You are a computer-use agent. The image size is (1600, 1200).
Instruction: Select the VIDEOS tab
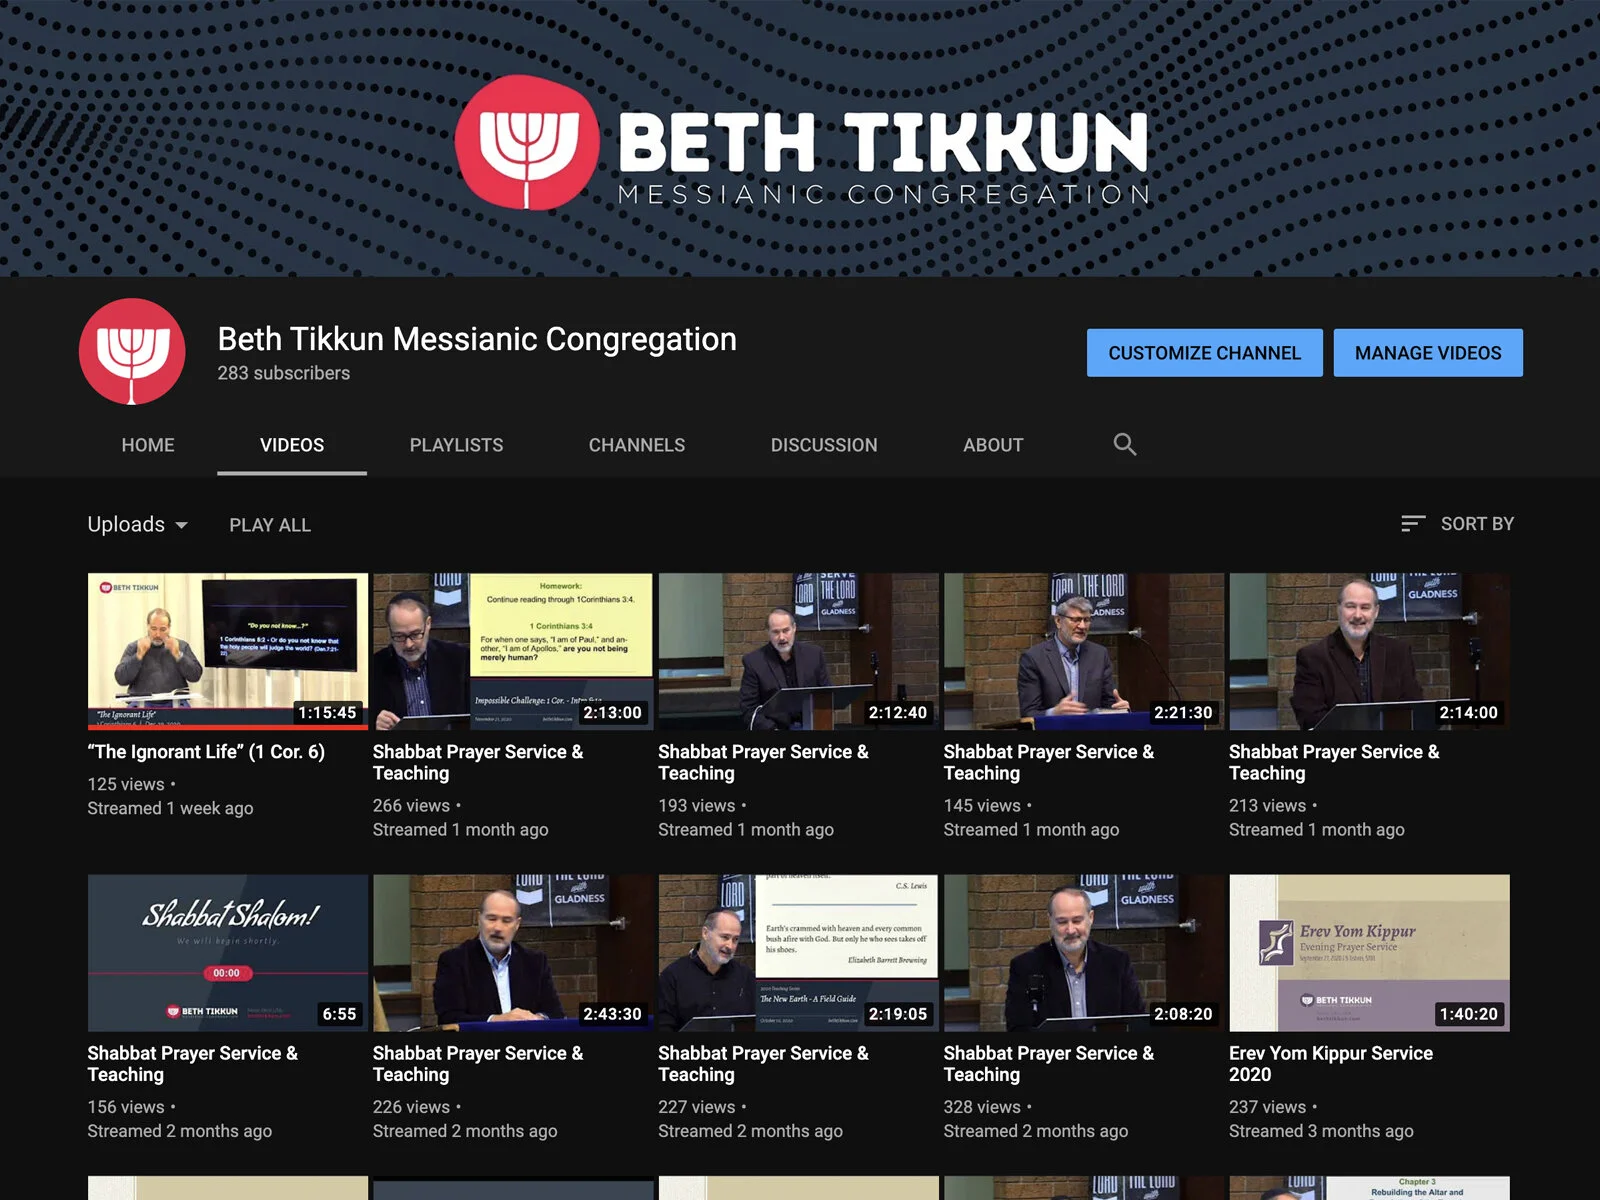coord(292,445)
